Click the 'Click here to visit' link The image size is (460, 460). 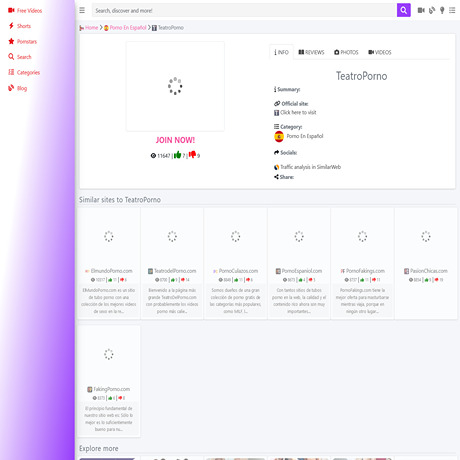pyautogui.click(x=298, y=112)
